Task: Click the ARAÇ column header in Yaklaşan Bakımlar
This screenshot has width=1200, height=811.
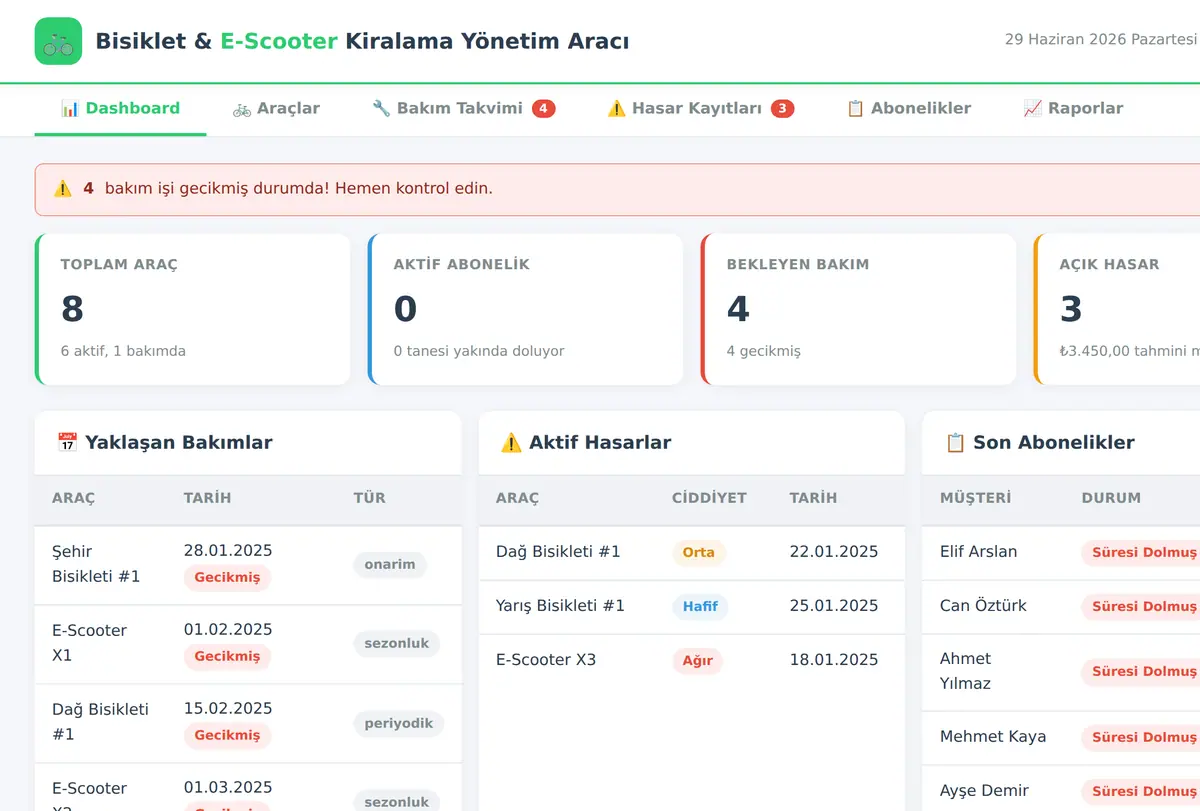Action: [73, 498]
